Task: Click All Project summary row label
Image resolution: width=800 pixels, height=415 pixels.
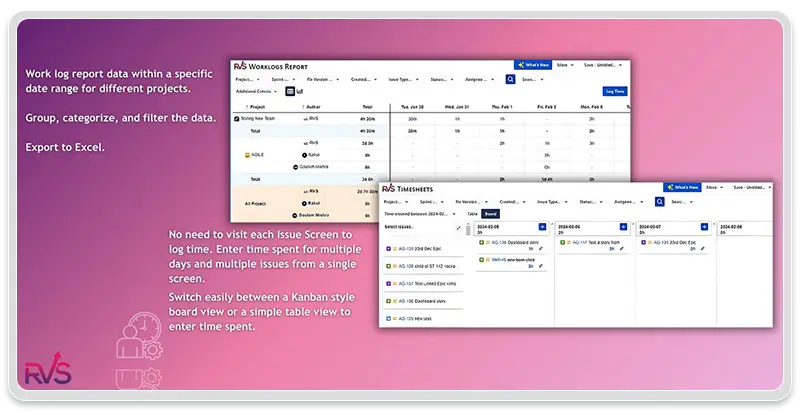Action: (255, 204)
